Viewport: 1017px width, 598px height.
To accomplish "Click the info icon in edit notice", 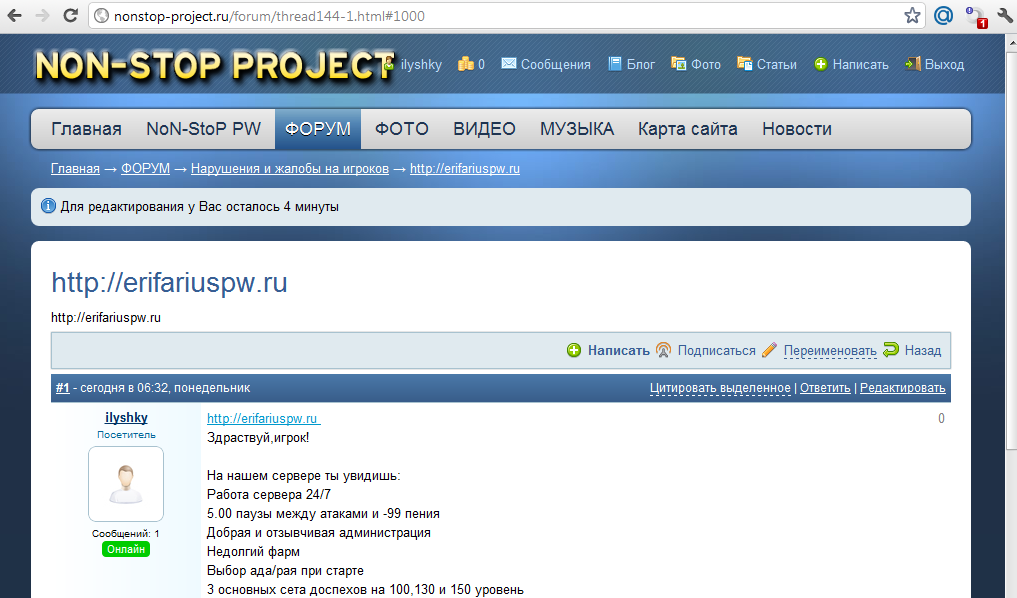I will tap(49, 206).
